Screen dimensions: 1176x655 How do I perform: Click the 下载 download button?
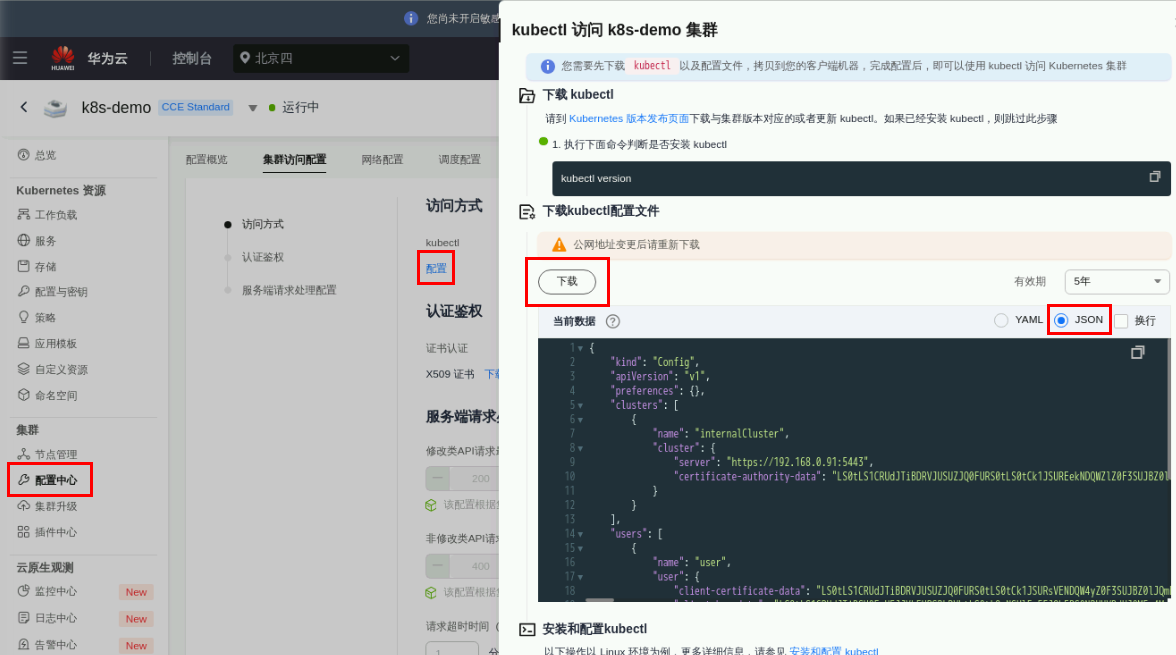tap(567, 281)
